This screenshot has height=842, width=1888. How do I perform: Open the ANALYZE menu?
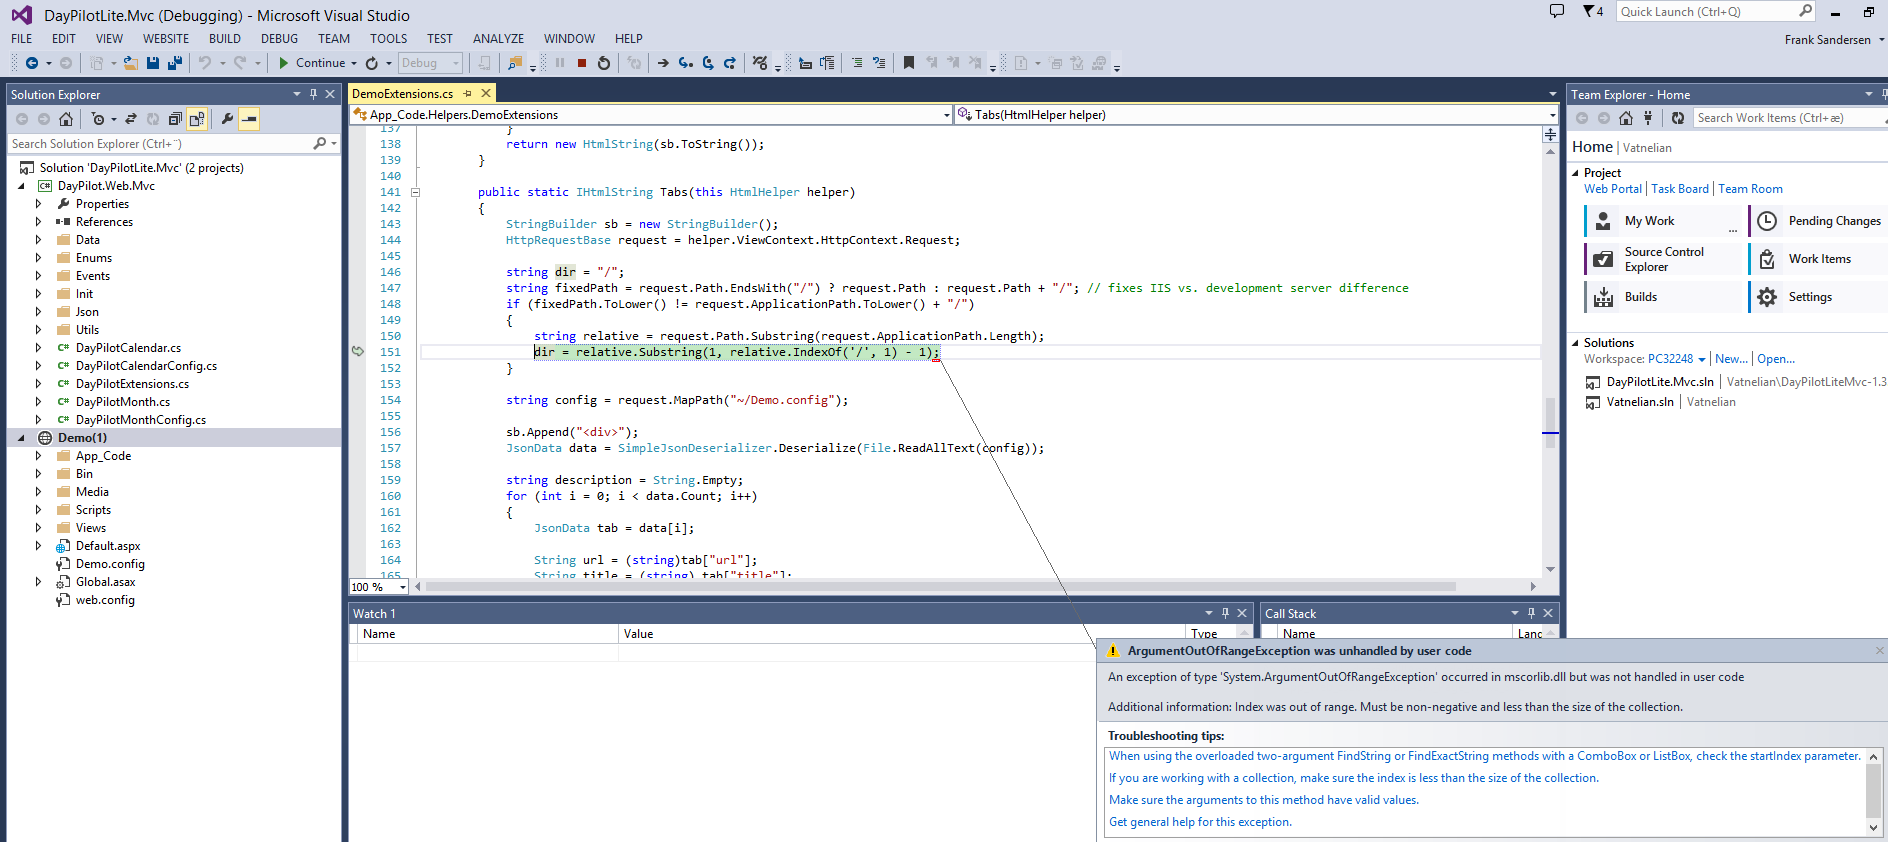(x=498, y=39)
